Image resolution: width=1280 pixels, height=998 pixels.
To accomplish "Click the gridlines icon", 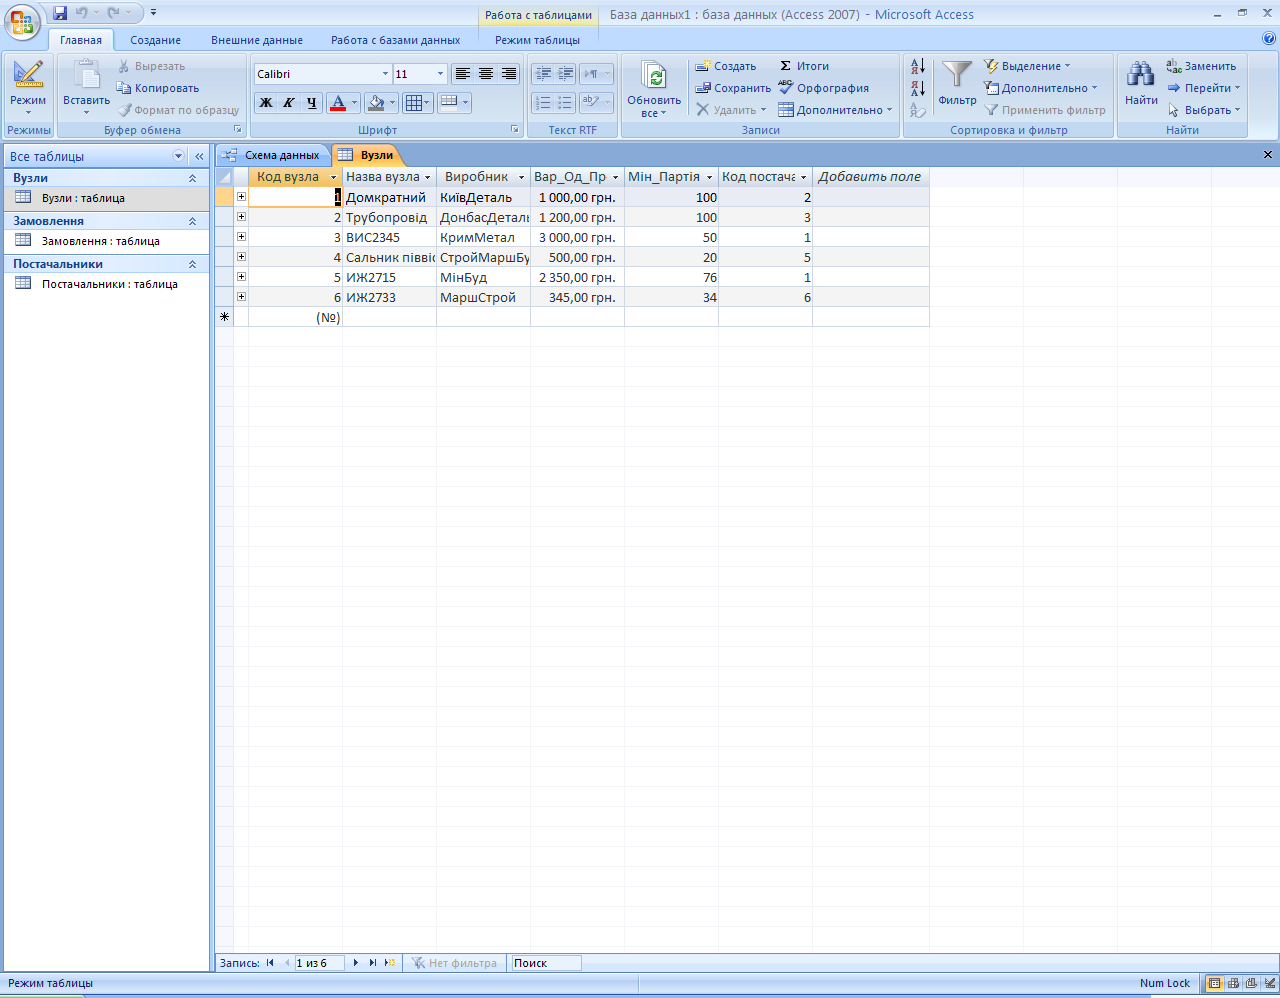I will [x=413, y=102].
